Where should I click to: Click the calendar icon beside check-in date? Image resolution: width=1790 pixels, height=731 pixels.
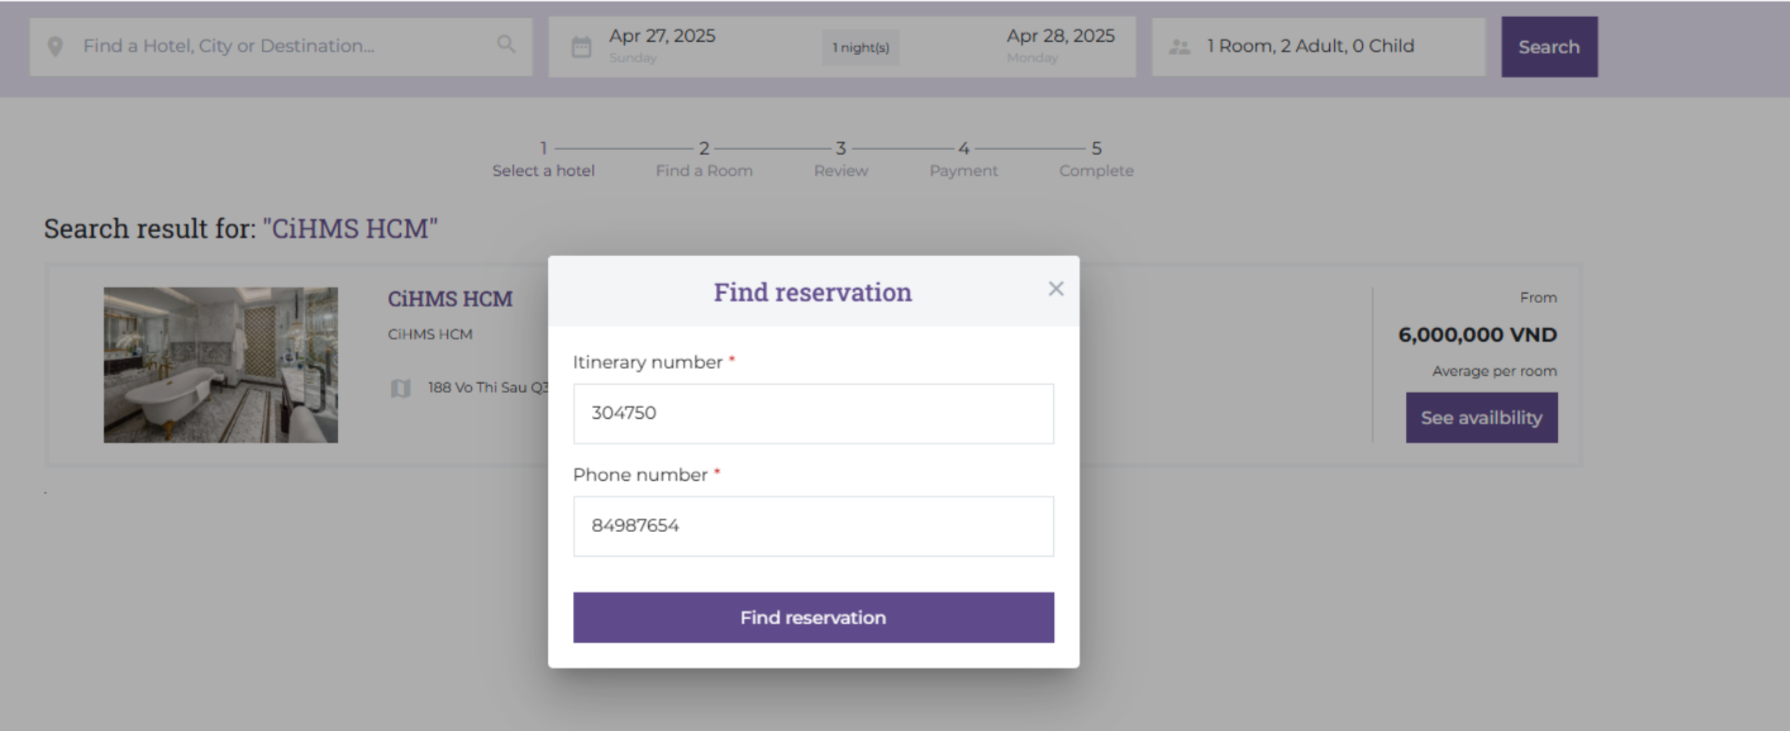(x=581, y=47)
